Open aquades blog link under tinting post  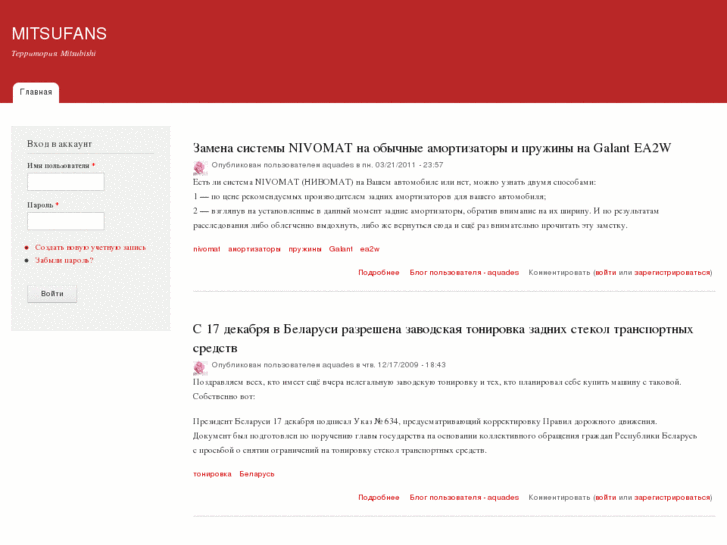click(464, 497)
